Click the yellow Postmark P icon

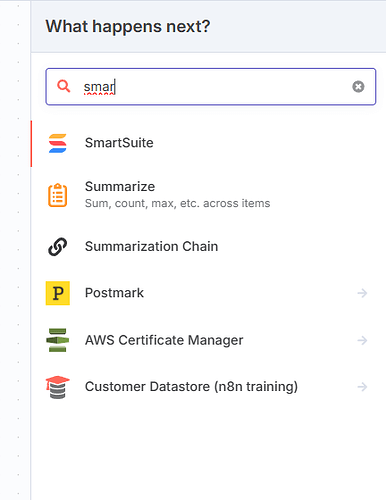point(58,293)
